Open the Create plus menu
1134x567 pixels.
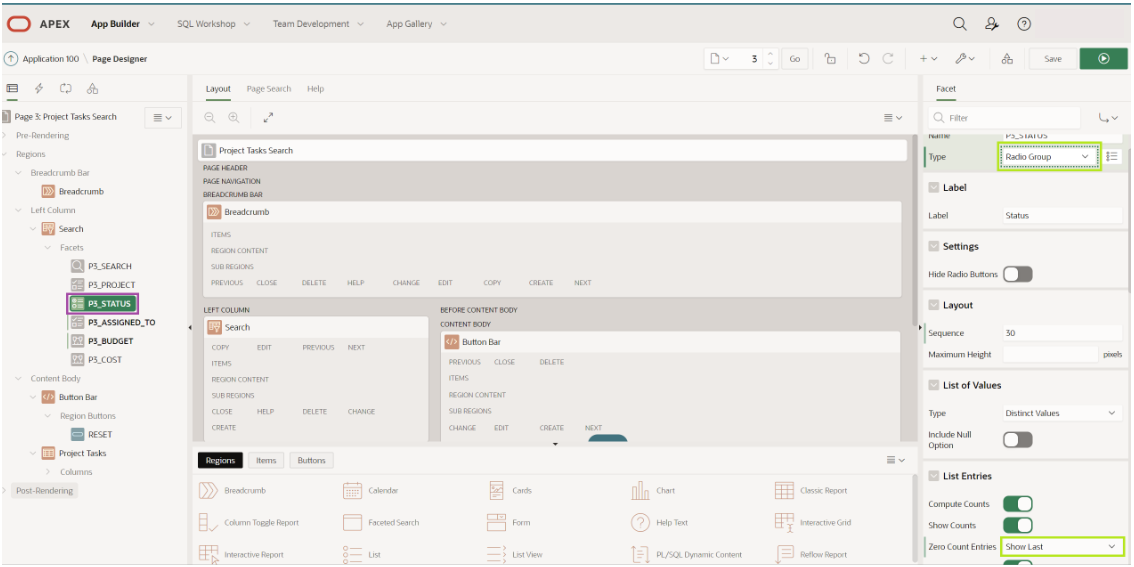tap(928, 59)
